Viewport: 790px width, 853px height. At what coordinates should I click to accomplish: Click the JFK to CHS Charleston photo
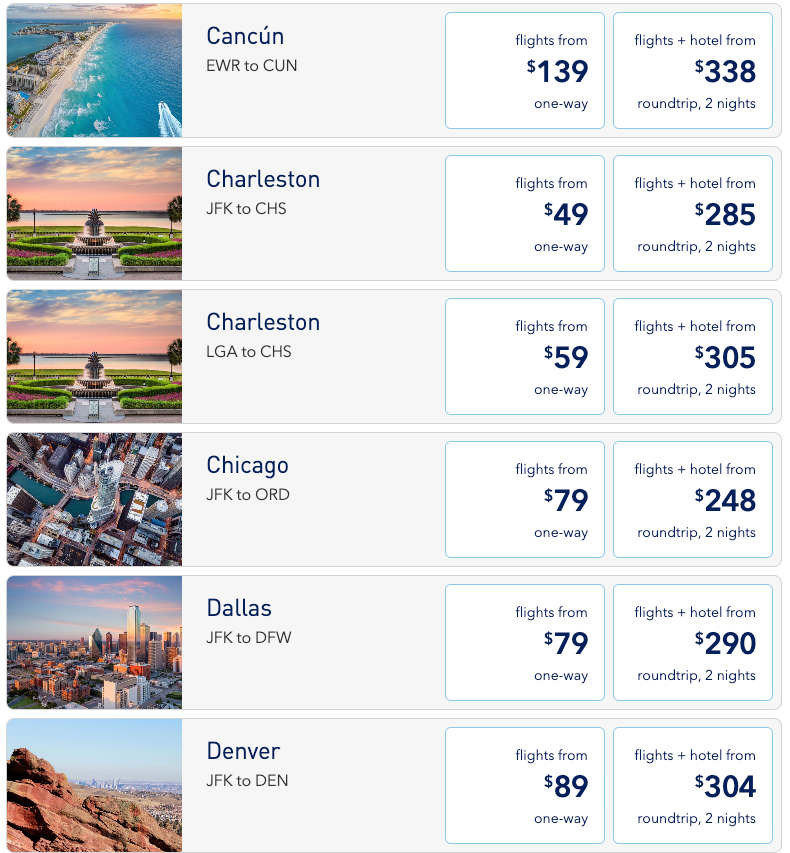pos(94,213)
